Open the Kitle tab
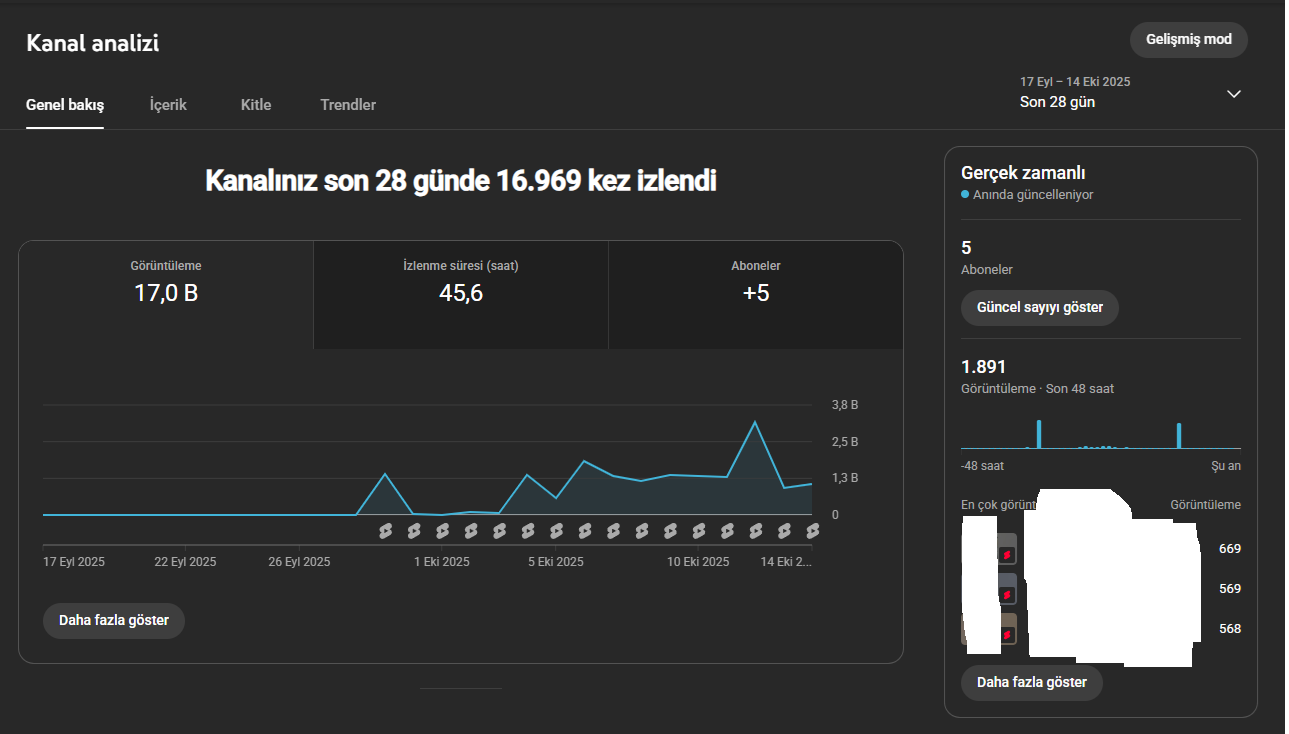The image size is (1289, 734). click(x=256, y=105)
